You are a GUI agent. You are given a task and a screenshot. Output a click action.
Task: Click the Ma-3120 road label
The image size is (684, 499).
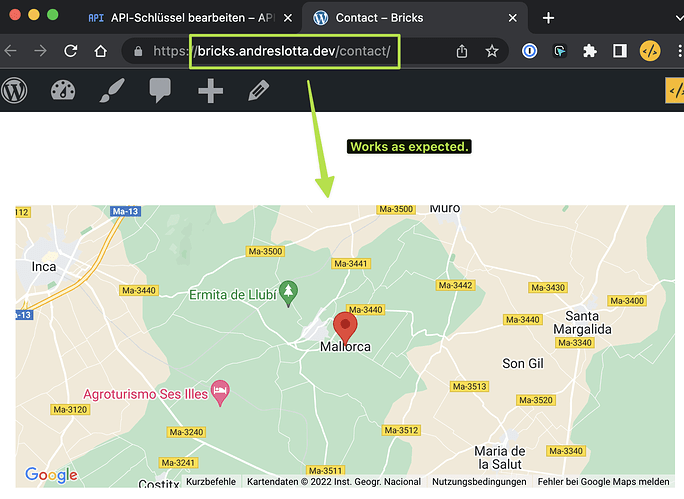70,410
